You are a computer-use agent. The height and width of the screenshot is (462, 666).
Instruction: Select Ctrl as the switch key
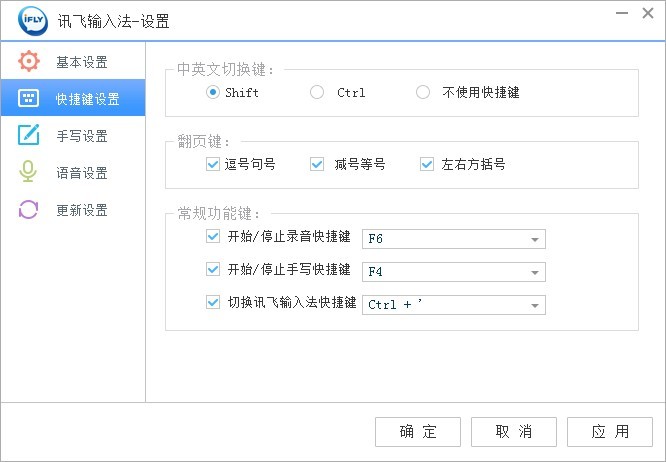(318, 93)
